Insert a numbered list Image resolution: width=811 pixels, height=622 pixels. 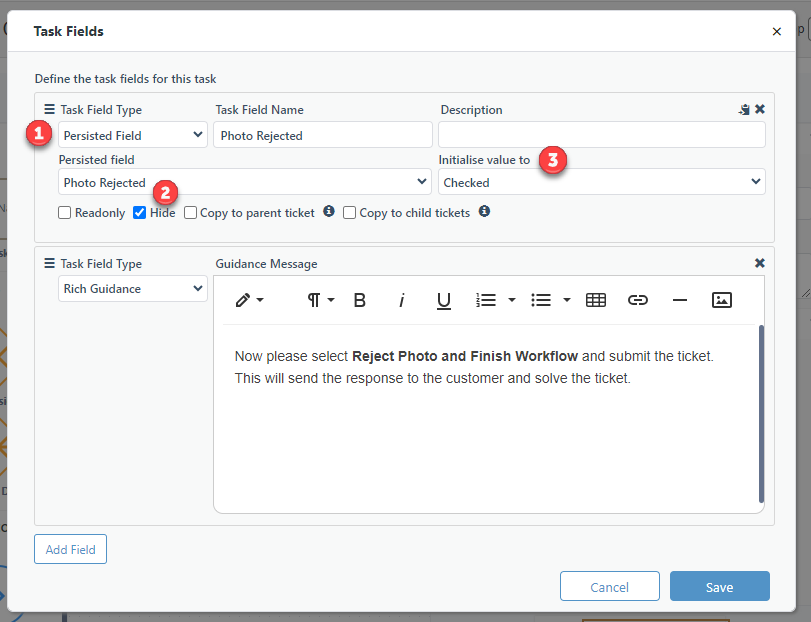click(x=486, y=300)
